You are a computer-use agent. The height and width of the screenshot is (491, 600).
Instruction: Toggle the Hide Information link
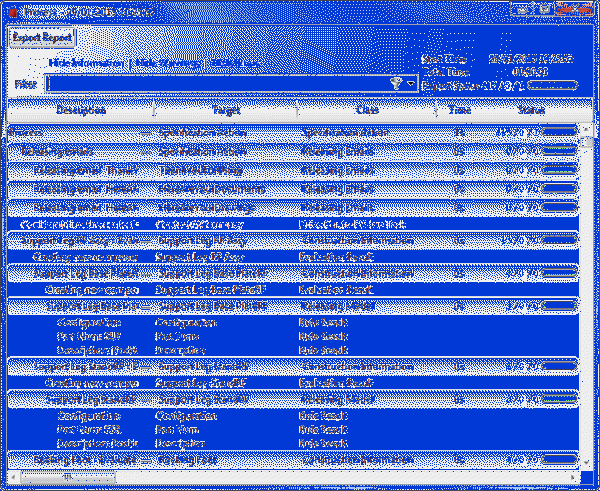pos(86,63)
